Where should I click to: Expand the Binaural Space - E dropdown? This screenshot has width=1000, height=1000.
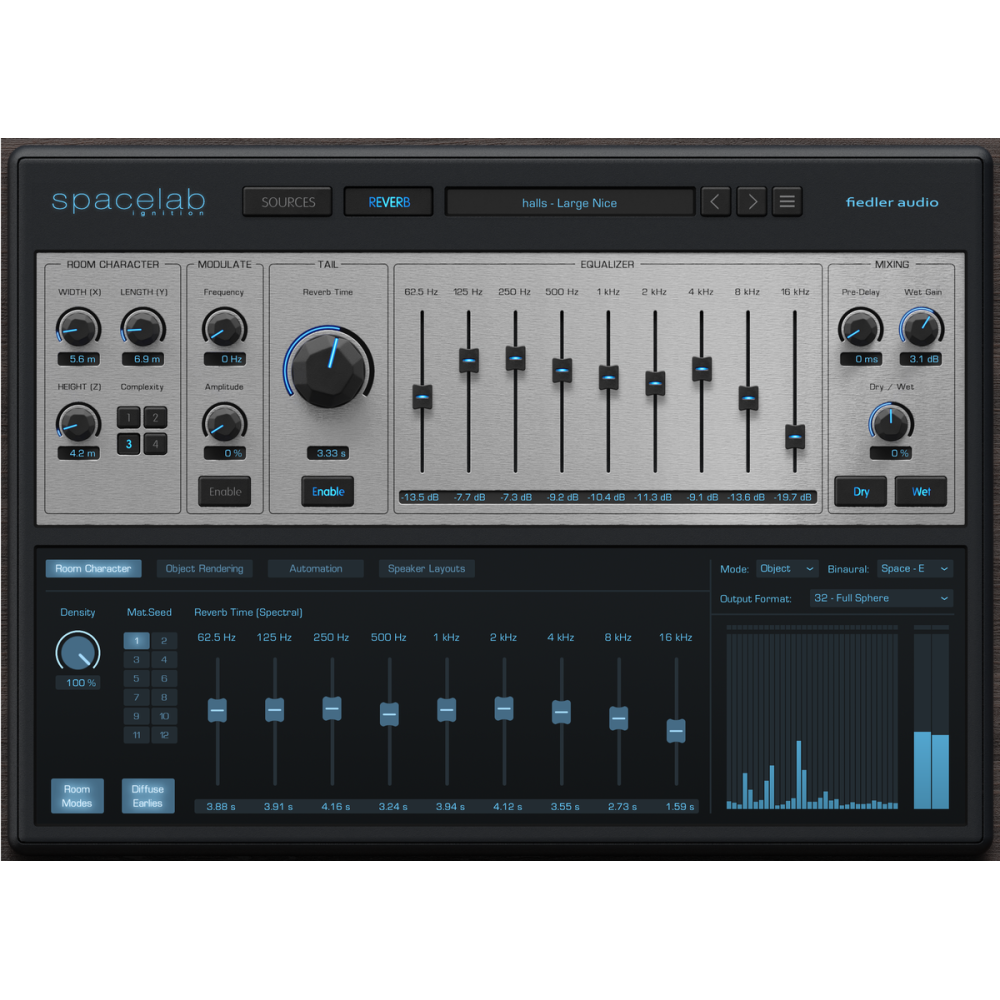pyautogui.click(x=915, y=568)
